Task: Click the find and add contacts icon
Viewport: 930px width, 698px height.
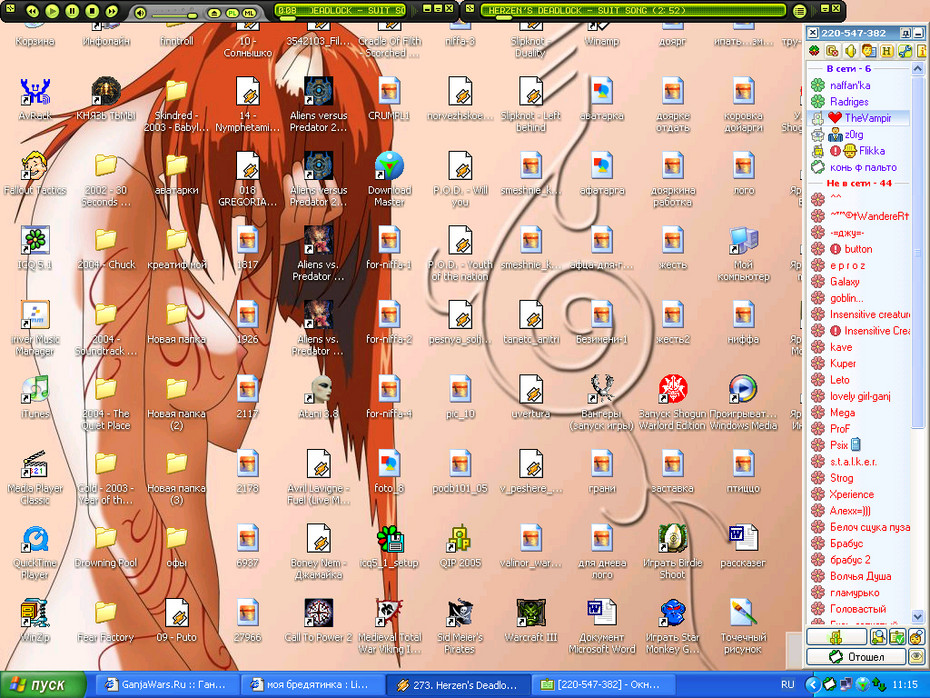Action: (x=878, y=638)
